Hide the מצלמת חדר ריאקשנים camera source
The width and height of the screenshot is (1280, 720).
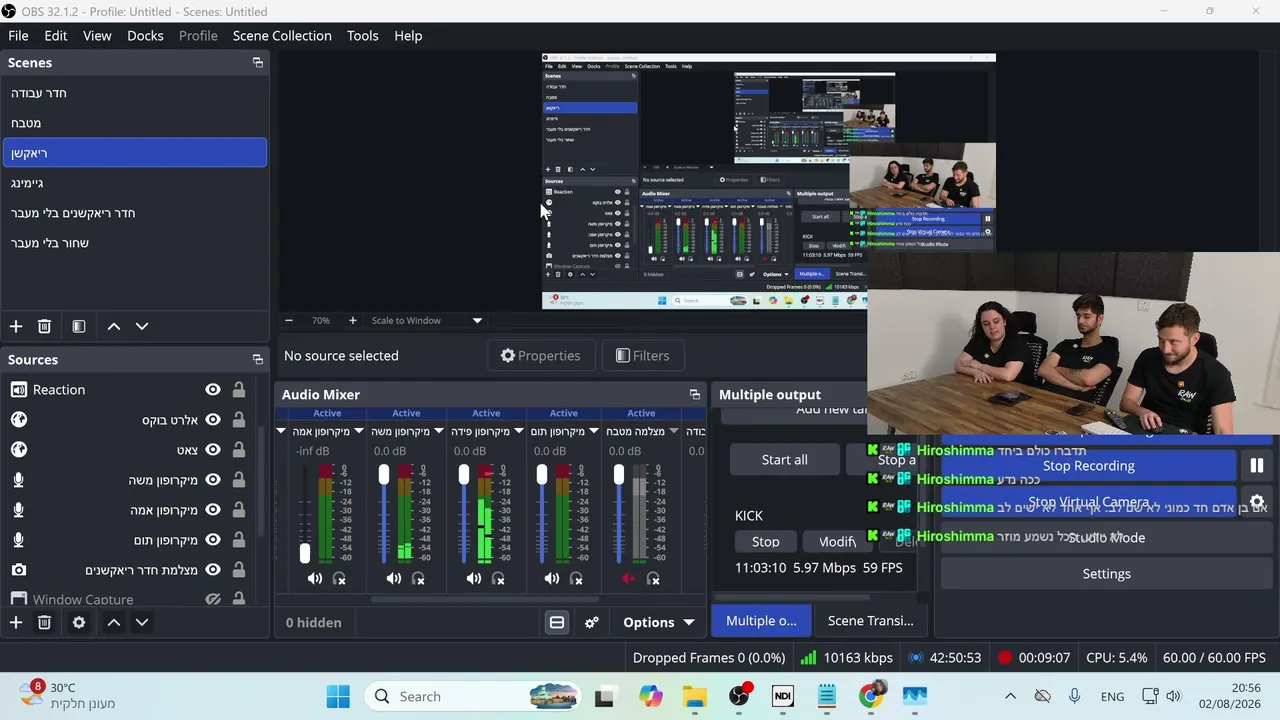click(213, 569)
